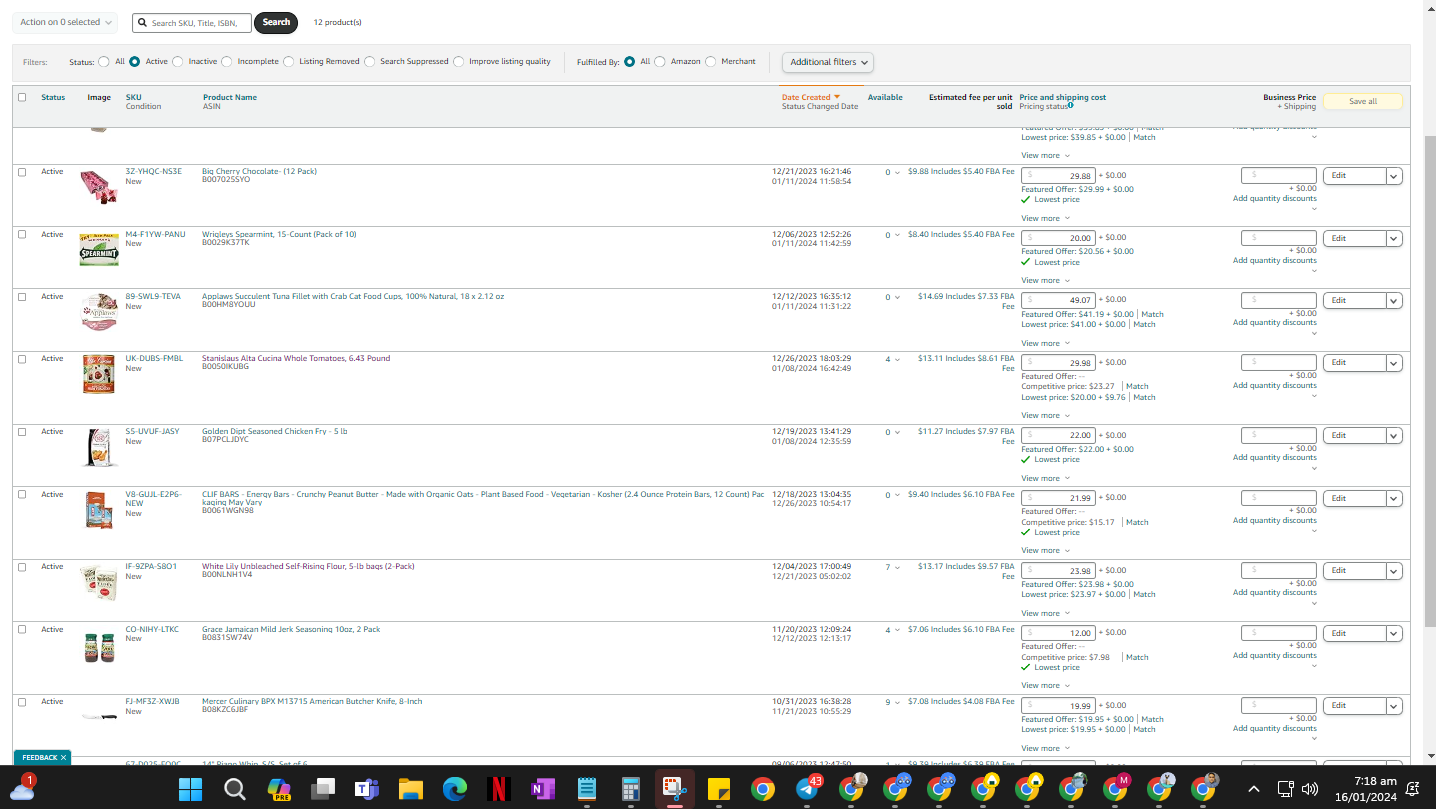Image resolution: width=1436 pixels, height=809 pixels.
Task: Edit price field showing 29.88
Action: pos(1058,176)
